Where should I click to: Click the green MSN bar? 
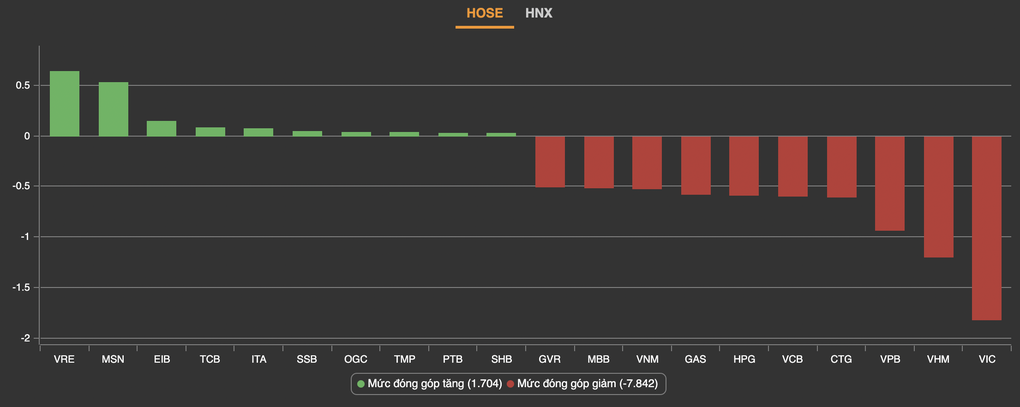[113, 109]
